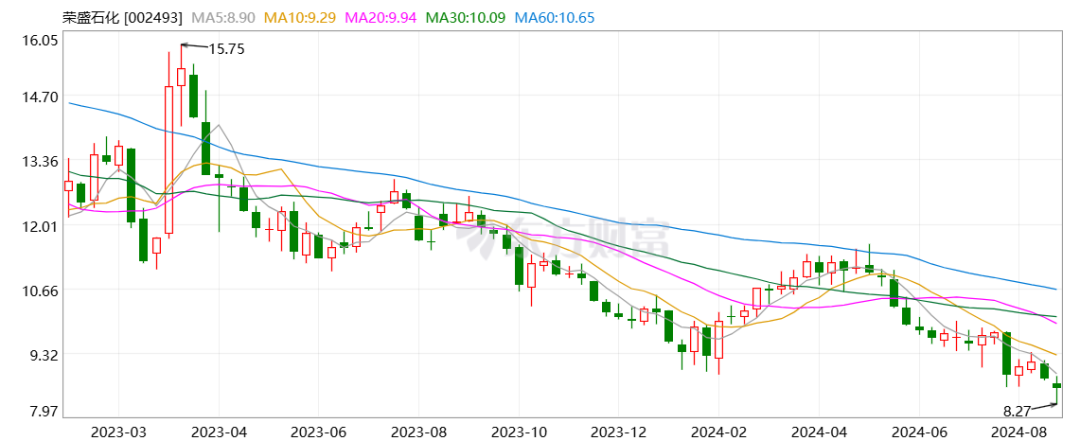Click the 2024-02 date axis label

click(x=718, y=431)
